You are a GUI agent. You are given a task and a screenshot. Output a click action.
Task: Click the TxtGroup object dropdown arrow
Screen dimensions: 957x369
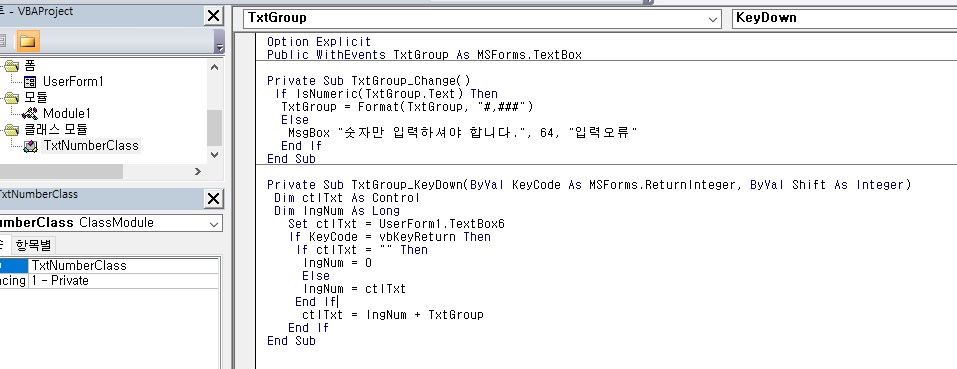(x=713, y=19)
